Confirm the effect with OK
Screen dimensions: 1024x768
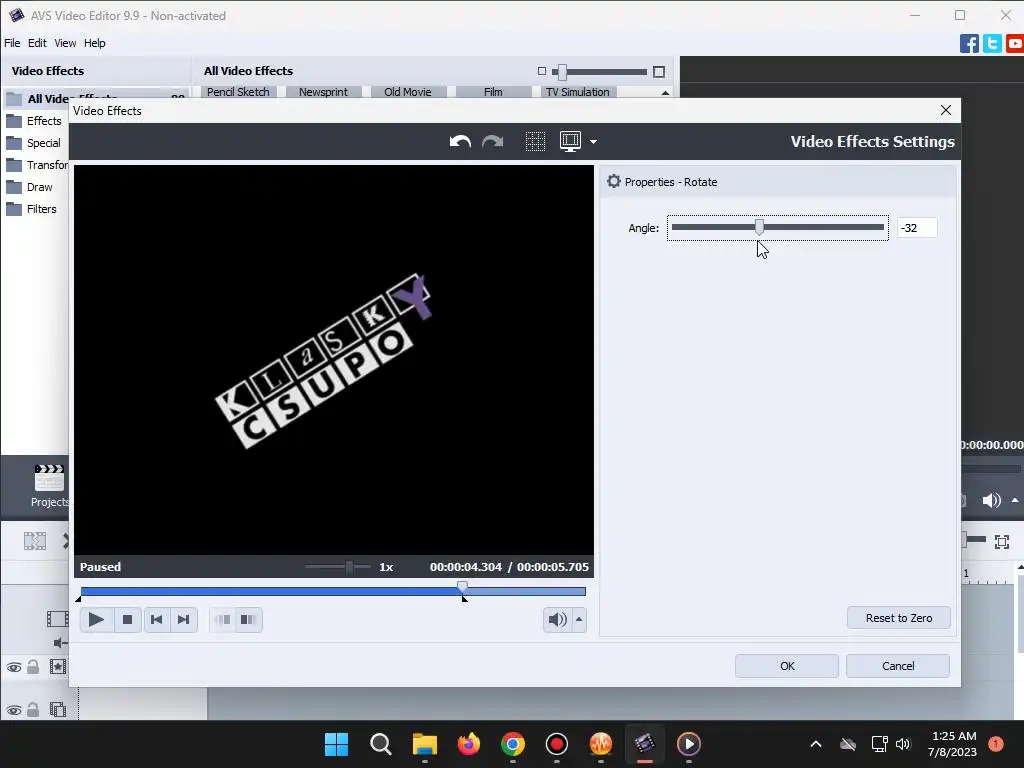[787, 666]
